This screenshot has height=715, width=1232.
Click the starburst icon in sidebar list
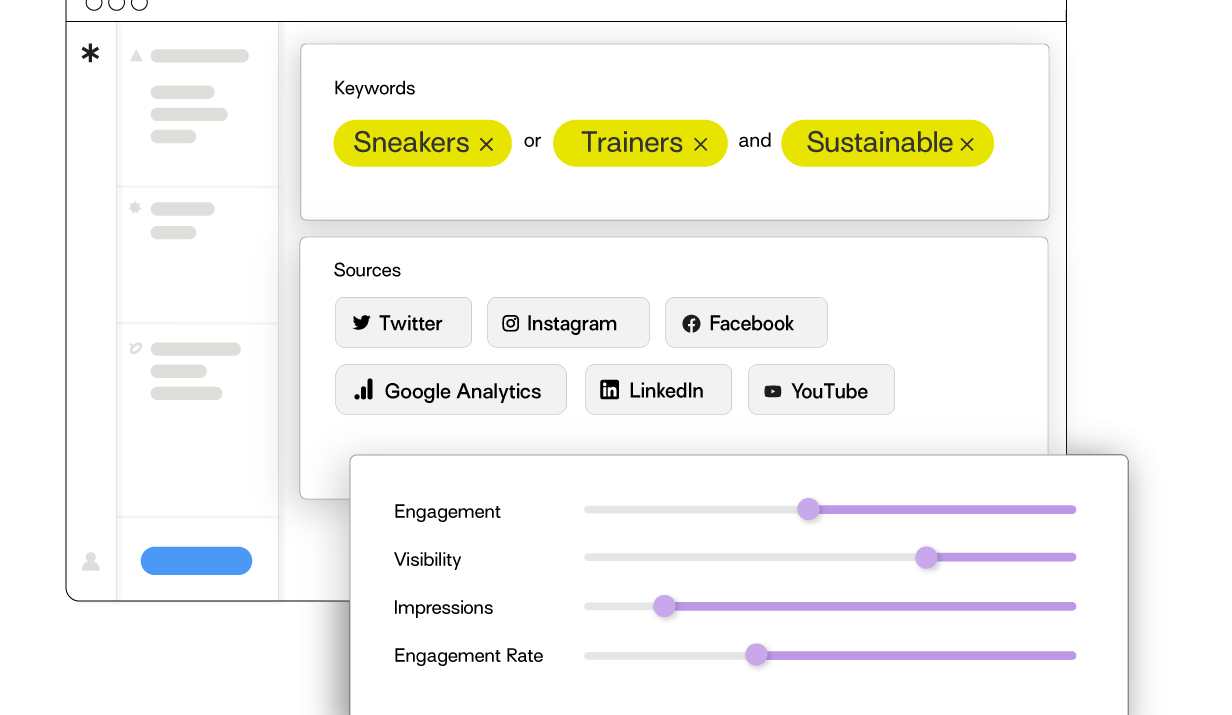click(136, 208)
